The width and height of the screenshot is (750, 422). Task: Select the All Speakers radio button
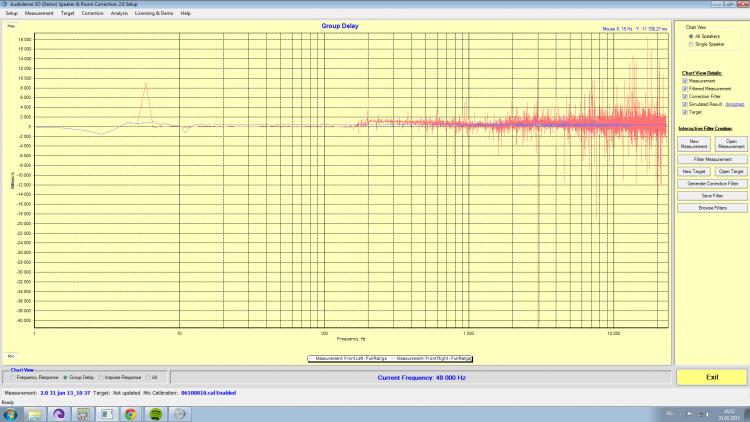(x=691, y=36)
